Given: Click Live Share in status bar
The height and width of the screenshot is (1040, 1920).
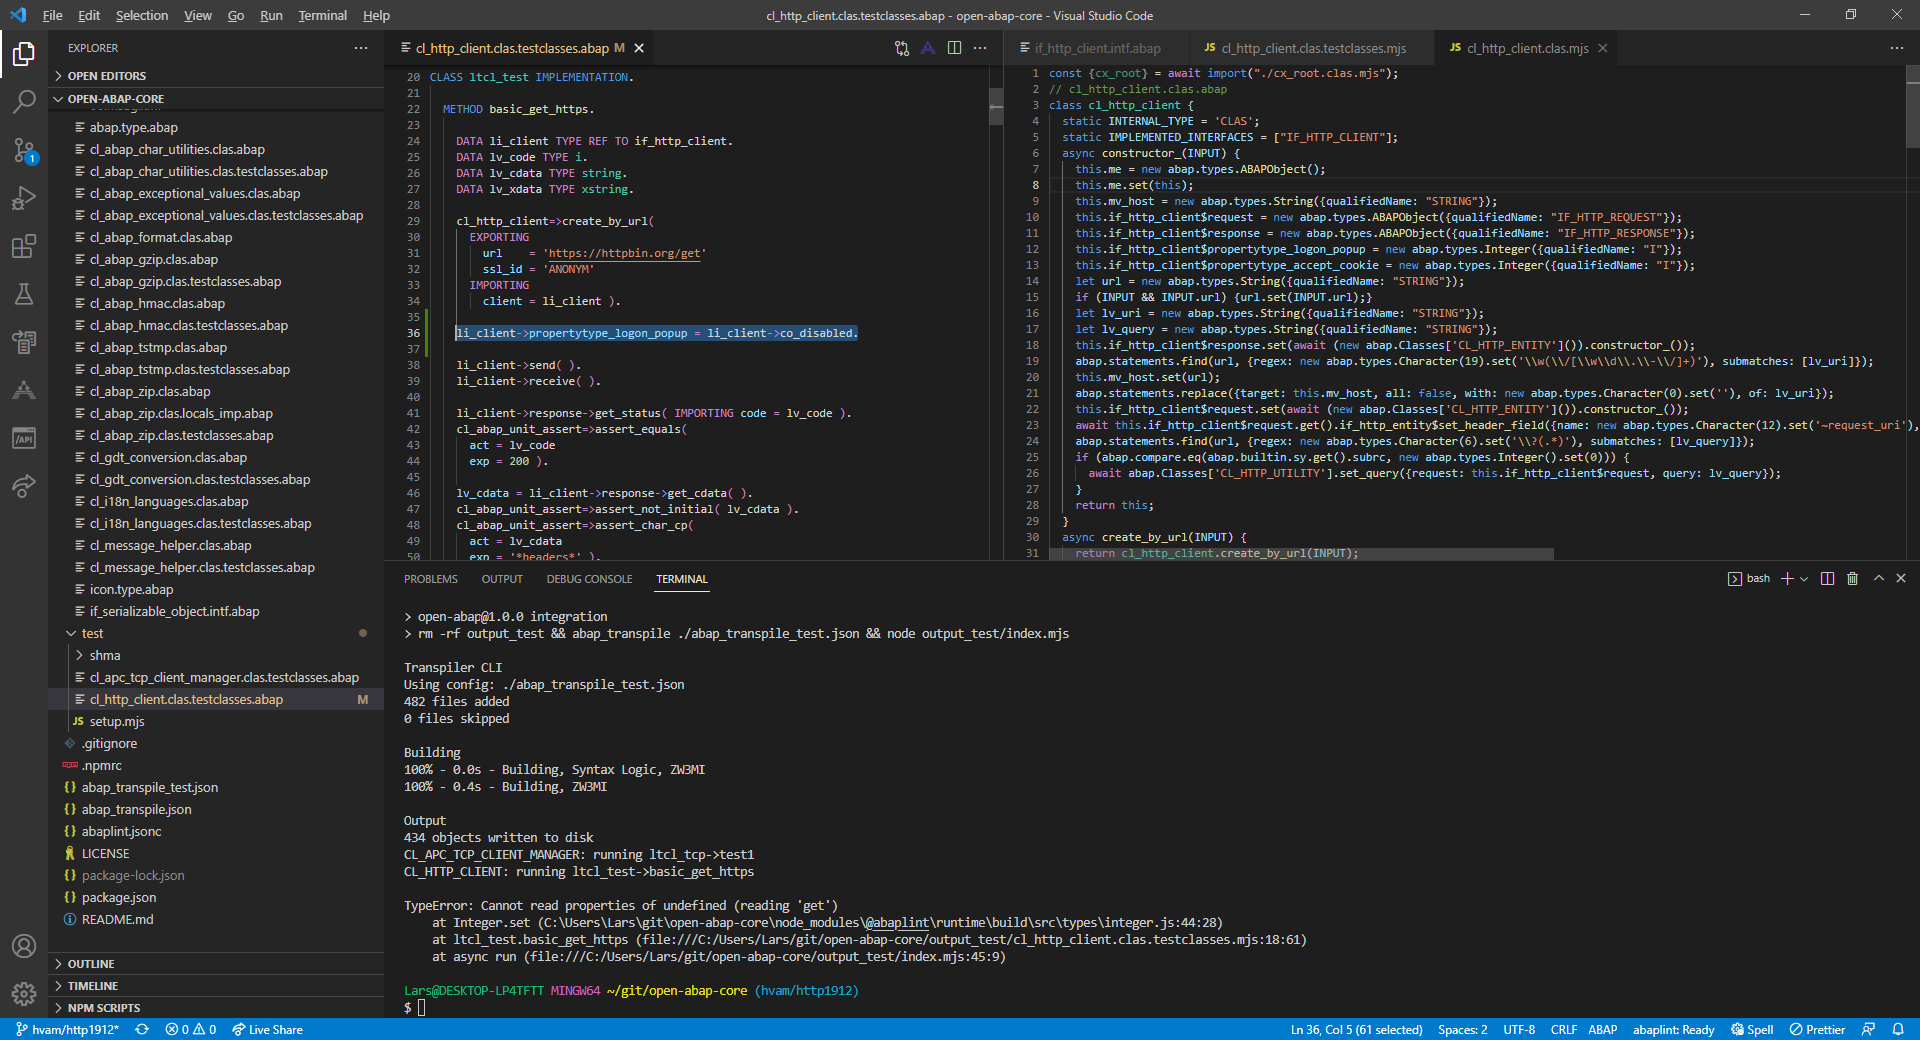Looking at the screenshot, I should pos(267,1029).
